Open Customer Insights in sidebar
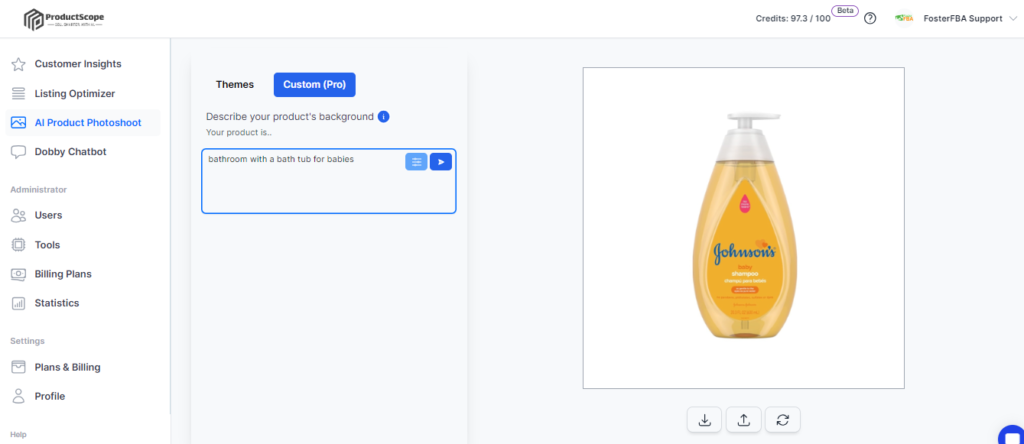 pos(78,64)
